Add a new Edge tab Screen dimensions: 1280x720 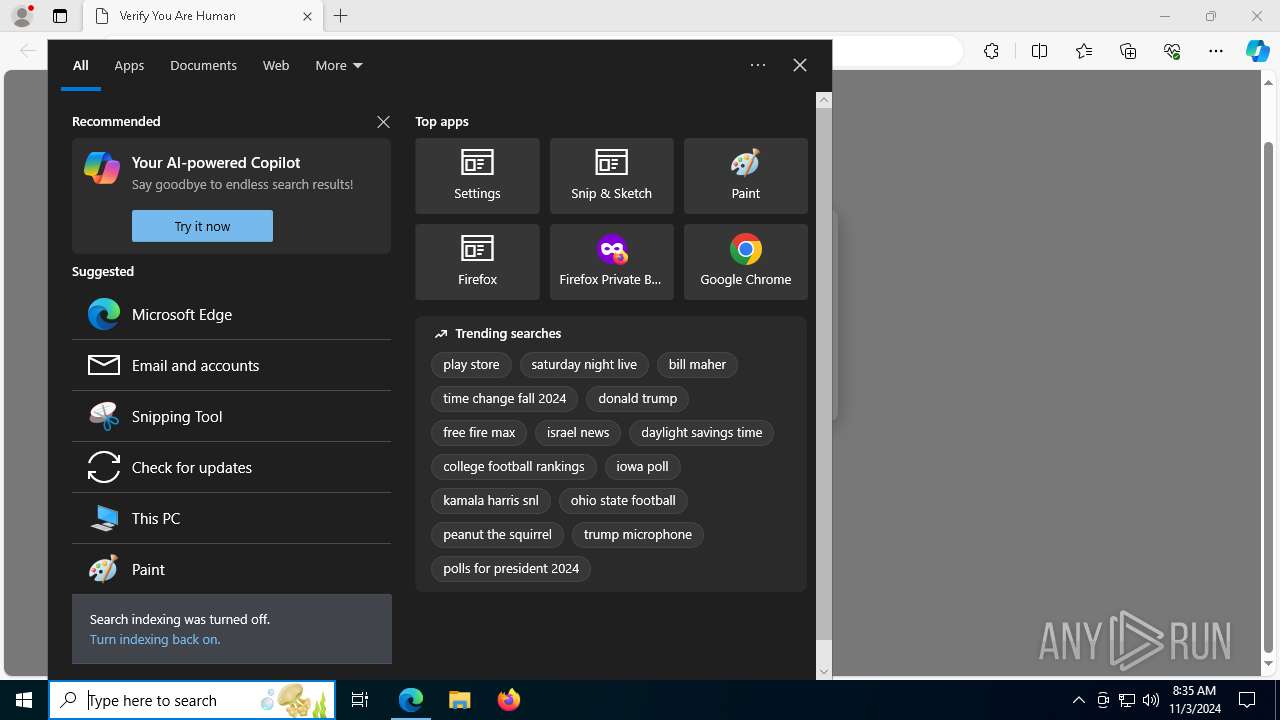click(341, 16)
